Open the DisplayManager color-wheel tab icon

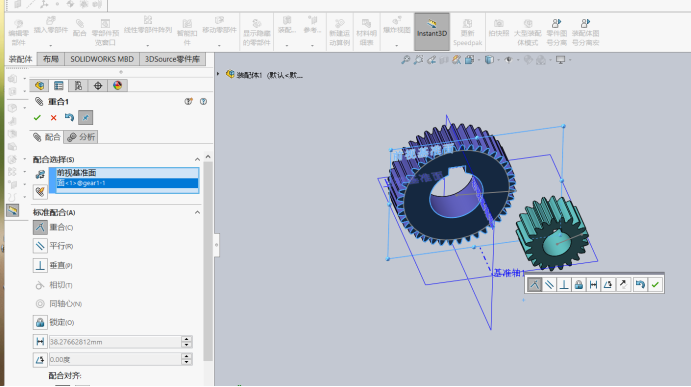[117, 86]
